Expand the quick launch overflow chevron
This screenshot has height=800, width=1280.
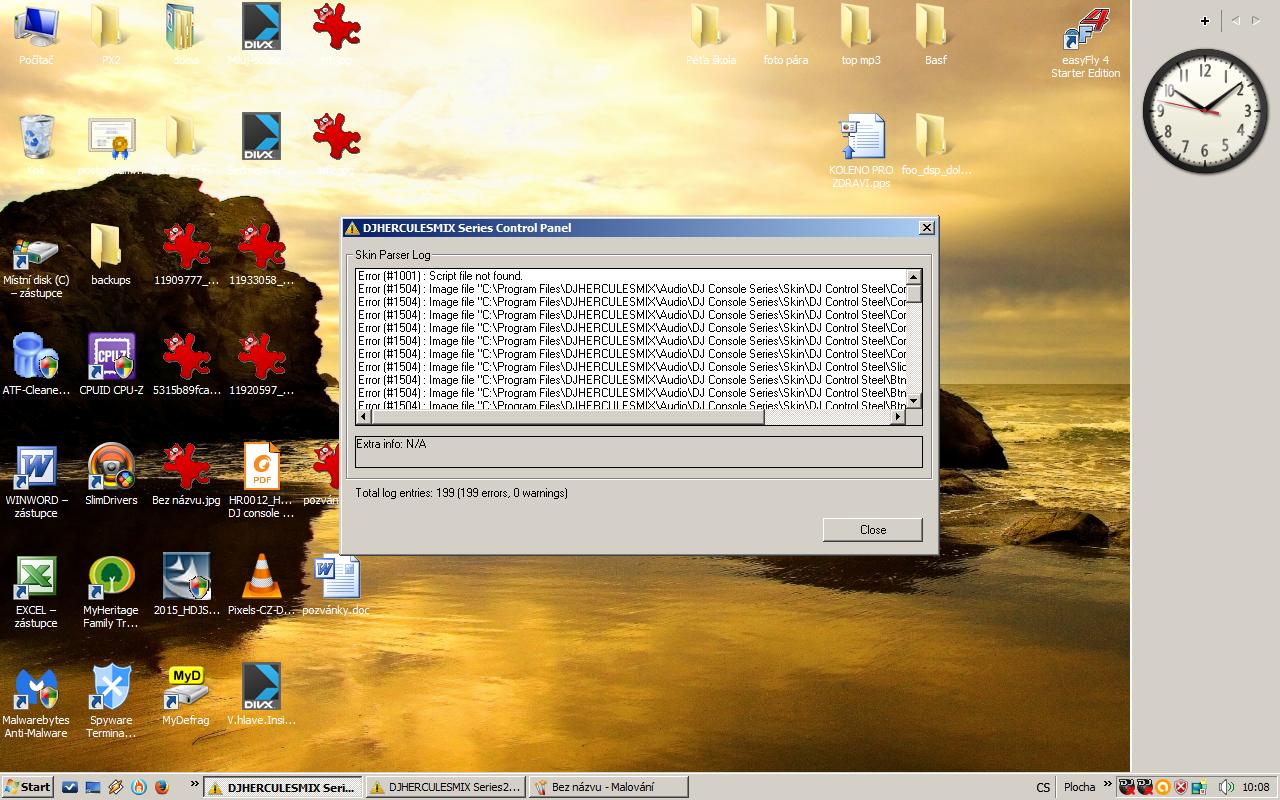pyautogui.click(x=194, y=784)
